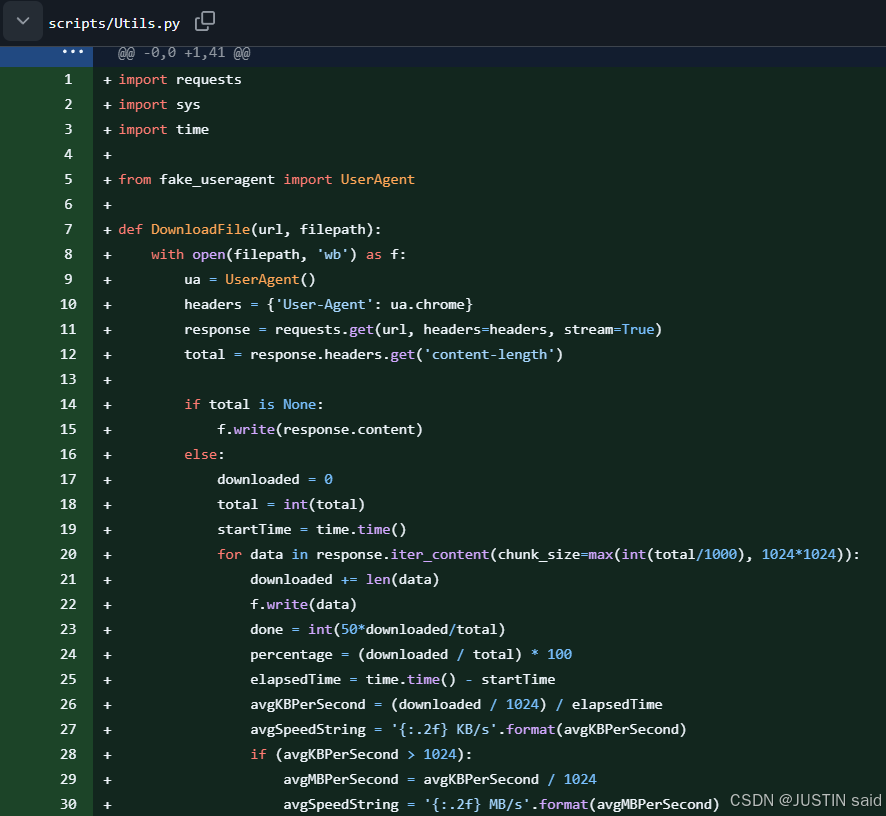The height and width of the screenshot is (816, 886).
Task: Click 'UserAgent' in the fake_useragent import line
Action: tap(377, 179)
